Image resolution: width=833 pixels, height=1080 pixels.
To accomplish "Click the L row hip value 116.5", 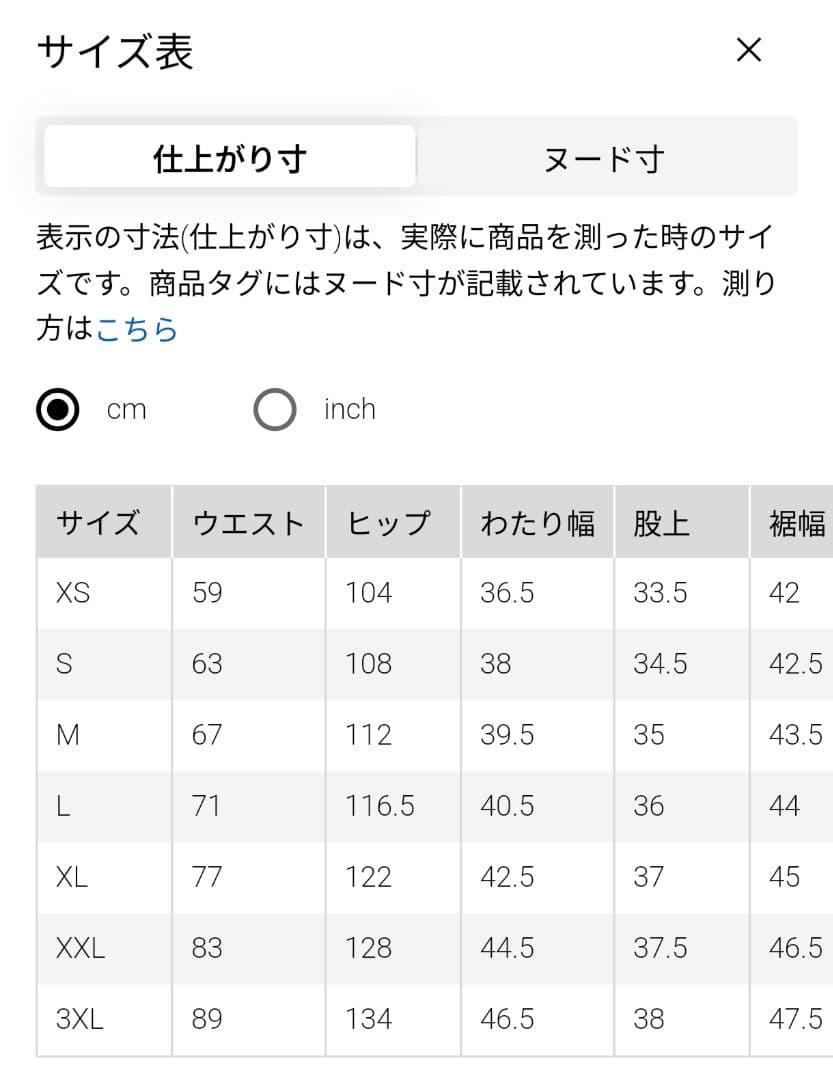I will (380, 806).
